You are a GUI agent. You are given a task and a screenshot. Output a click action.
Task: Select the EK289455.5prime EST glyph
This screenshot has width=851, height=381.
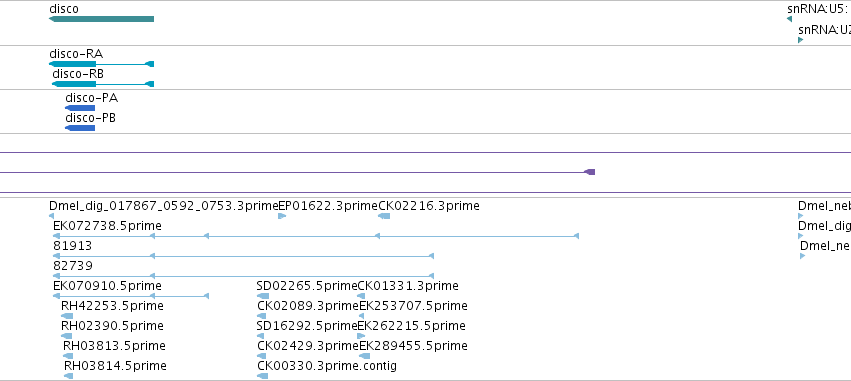click(365, 356)
